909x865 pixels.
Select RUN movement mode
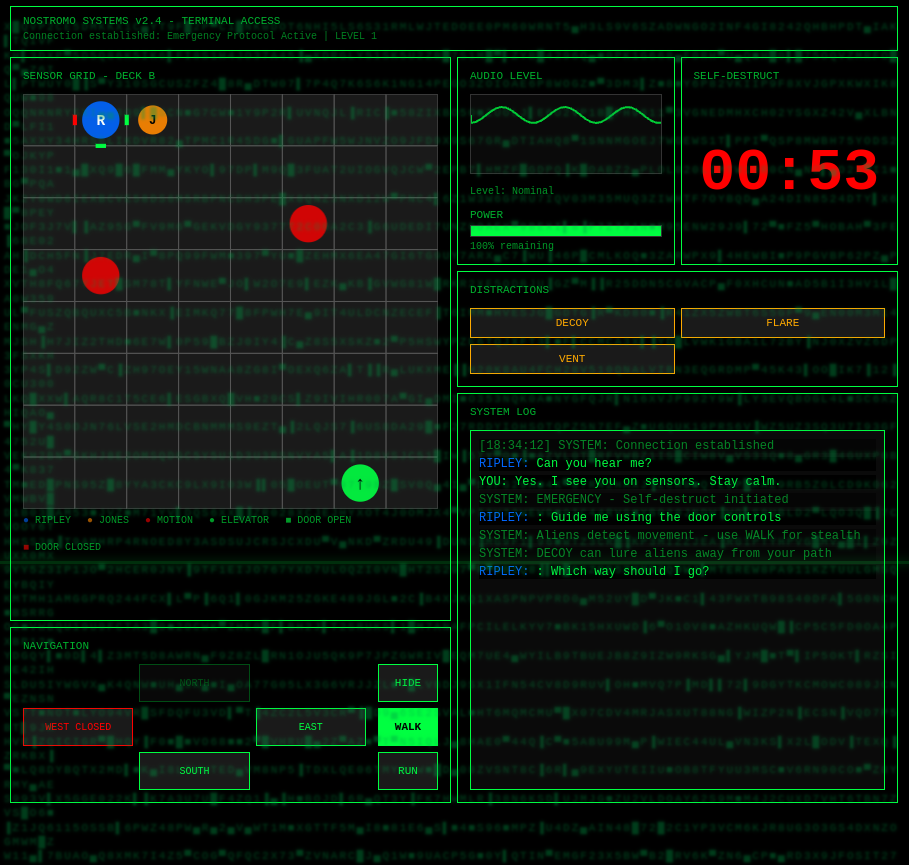click(x=408, y=770)
